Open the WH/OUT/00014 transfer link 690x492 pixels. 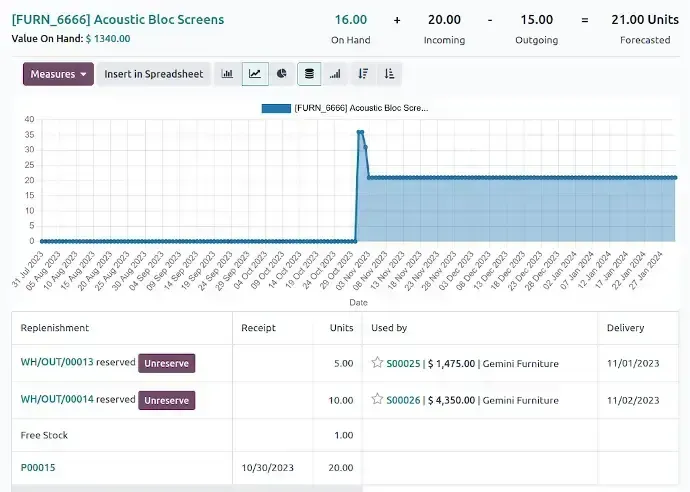pyautogui.click(x=57, y=399)
